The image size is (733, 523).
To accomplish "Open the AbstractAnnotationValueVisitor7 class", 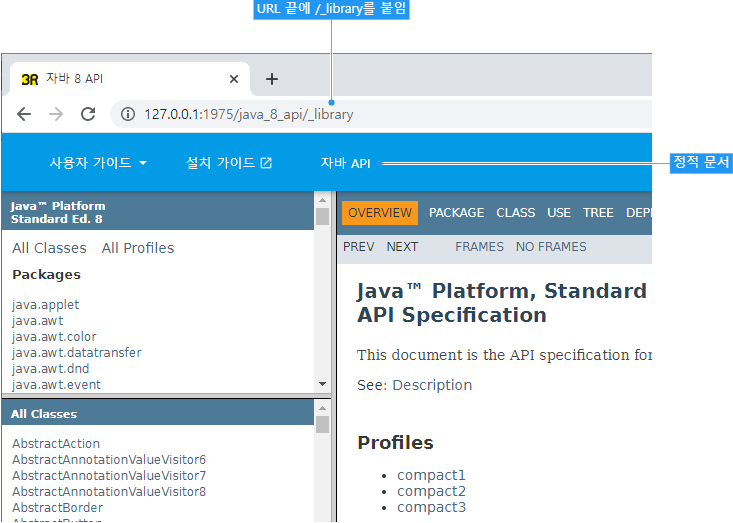I will (109, 476).
